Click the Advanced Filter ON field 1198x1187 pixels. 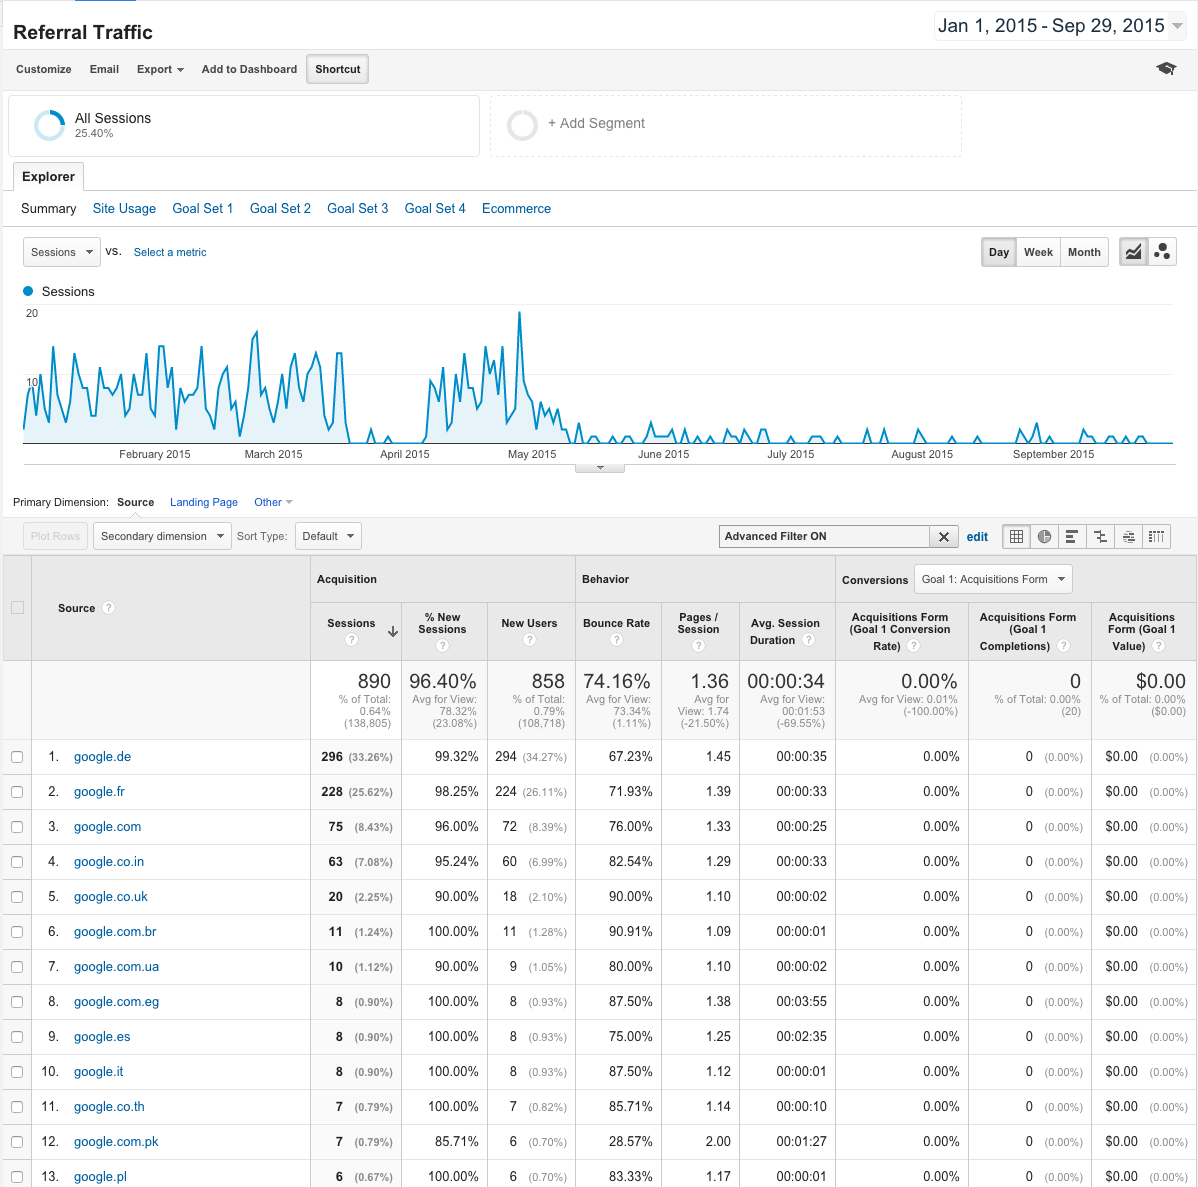(x=824, y=537)
